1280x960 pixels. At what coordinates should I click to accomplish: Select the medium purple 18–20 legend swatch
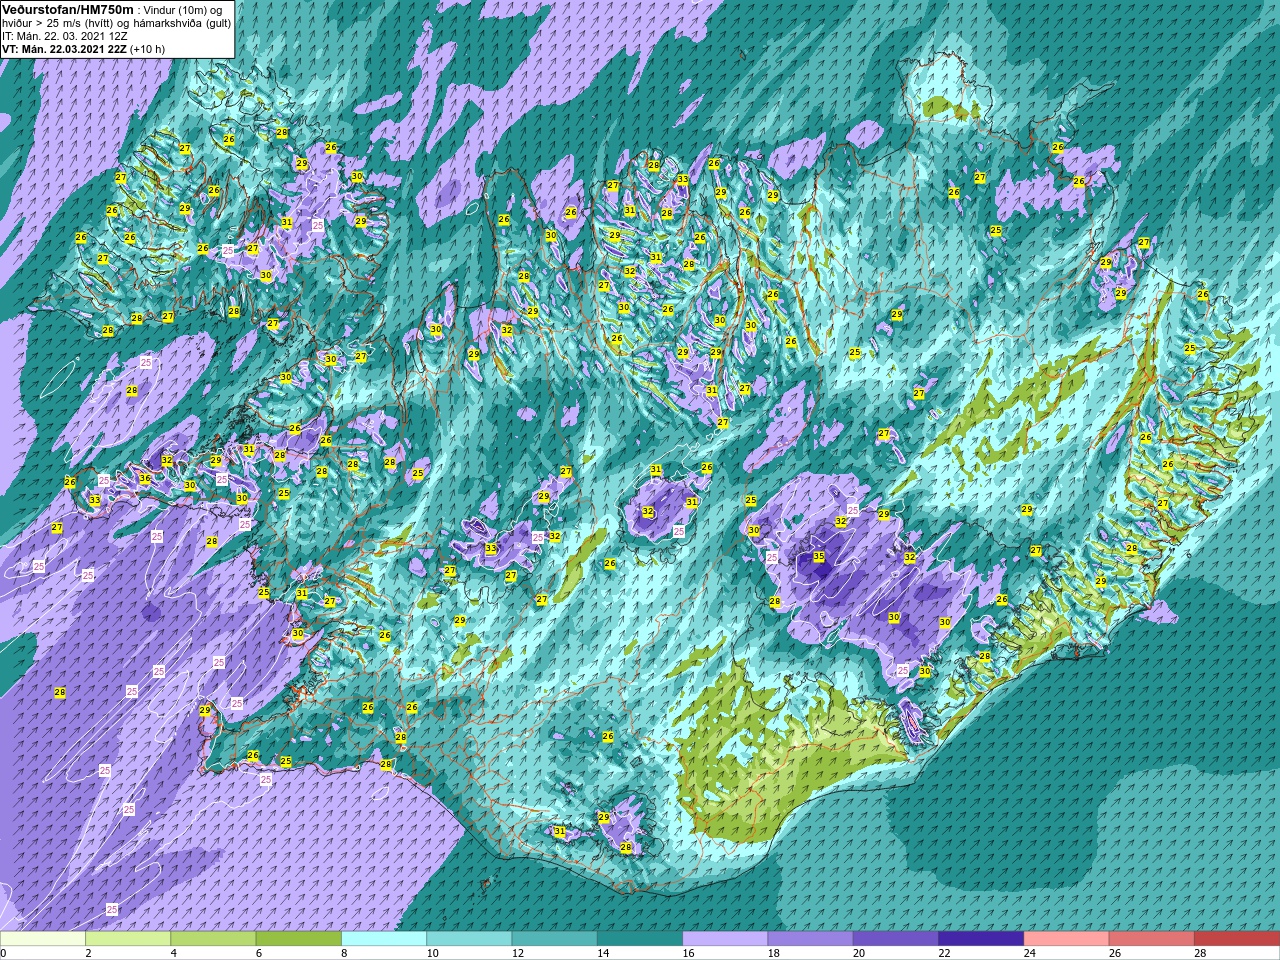pos(810,939)
